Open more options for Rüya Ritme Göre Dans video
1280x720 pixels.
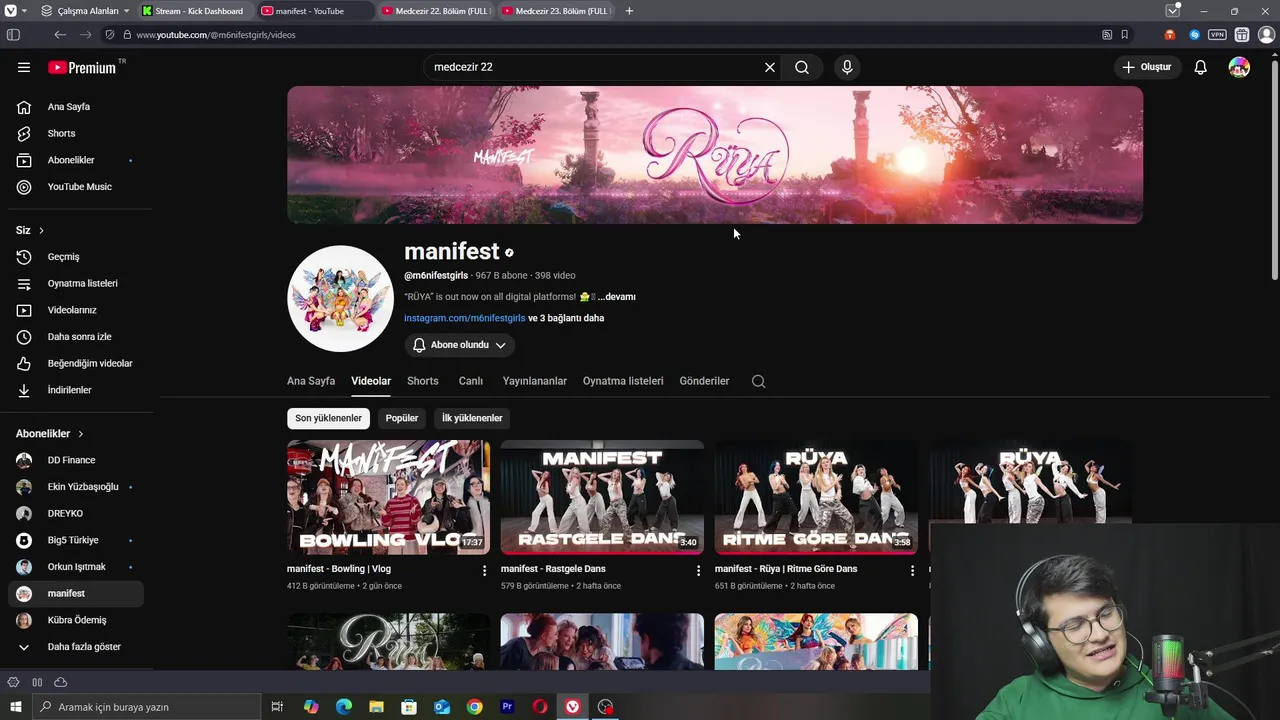coord(912,570)
